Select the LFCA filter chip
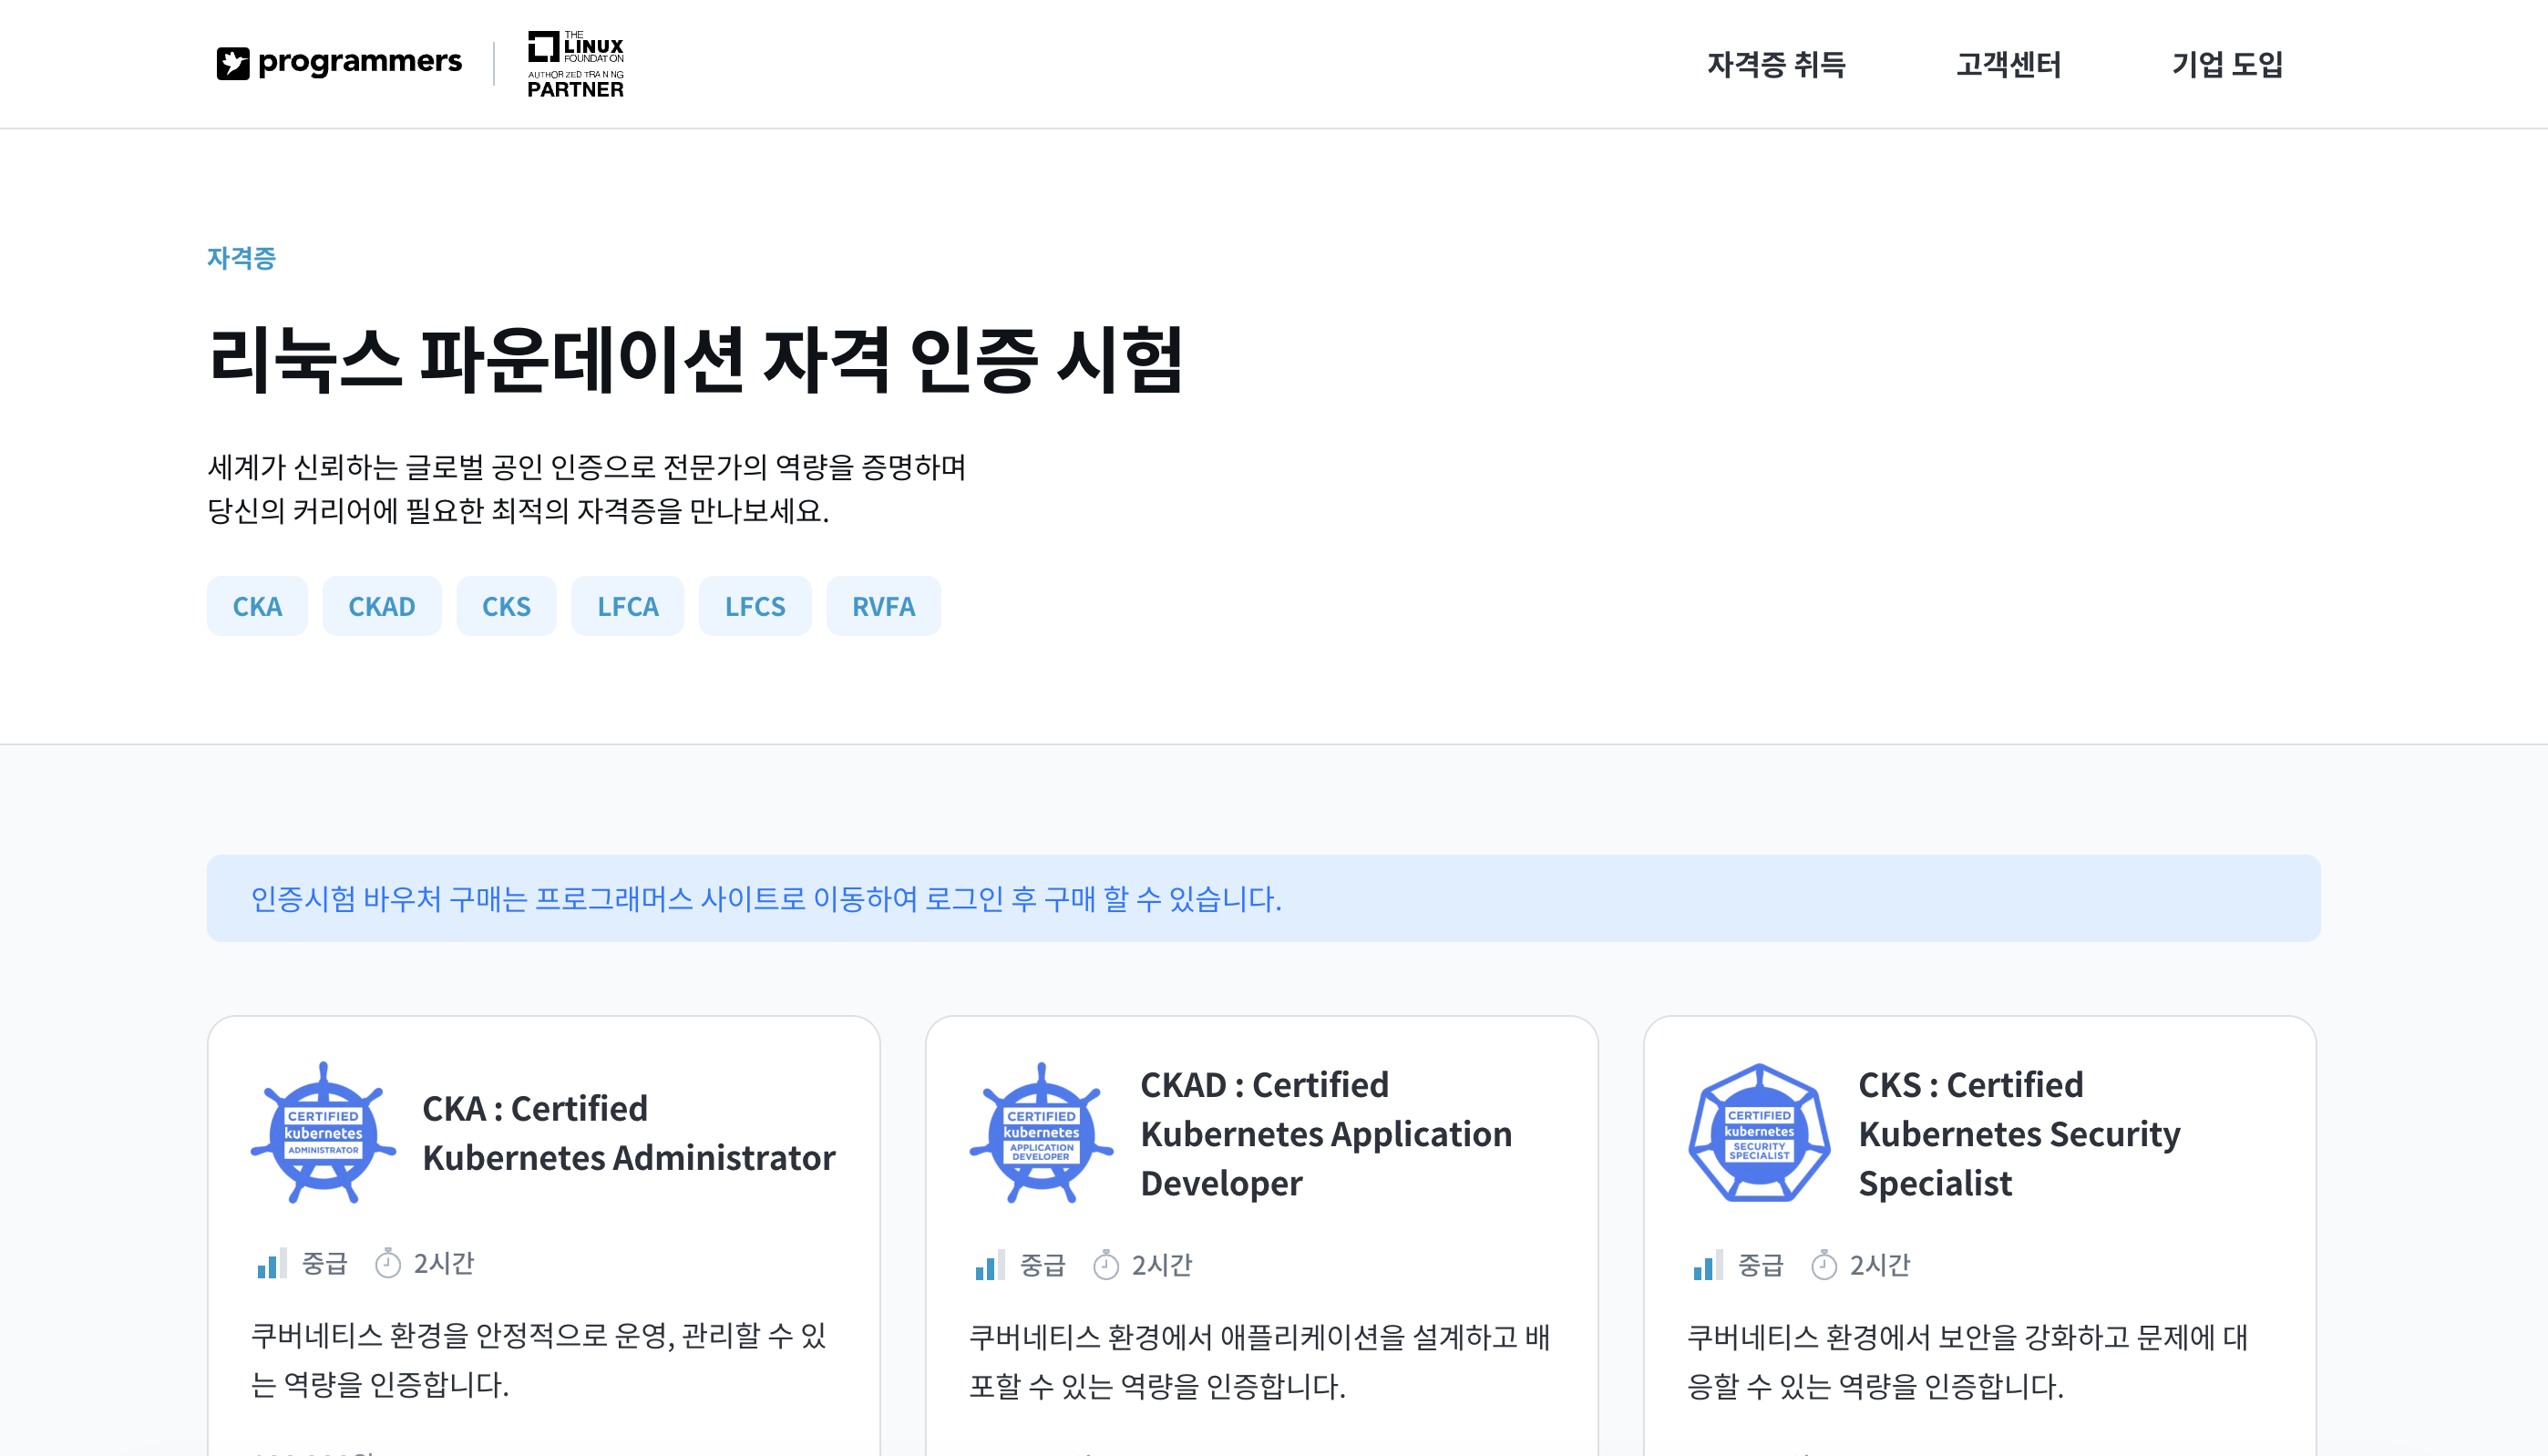 (627, 606)
